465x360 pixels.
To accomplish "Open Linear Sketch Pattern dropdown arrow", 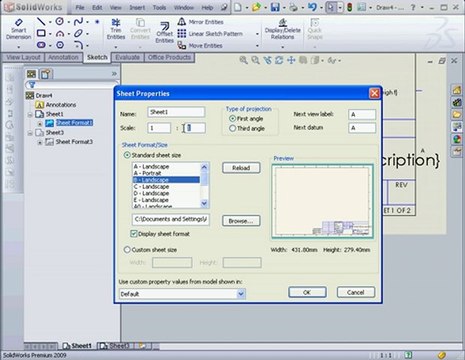I will [257, 34].
